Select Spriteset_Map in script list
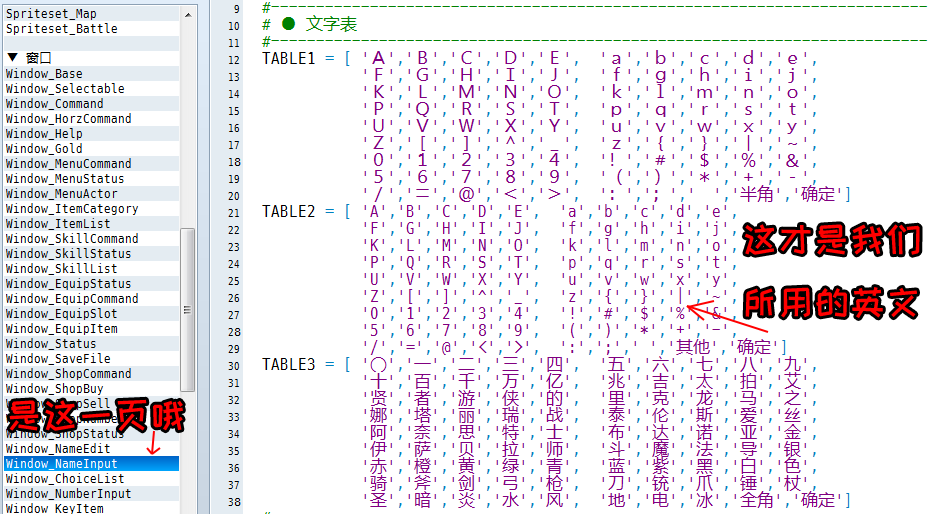The image size is (928, 514). pos(91,14)
